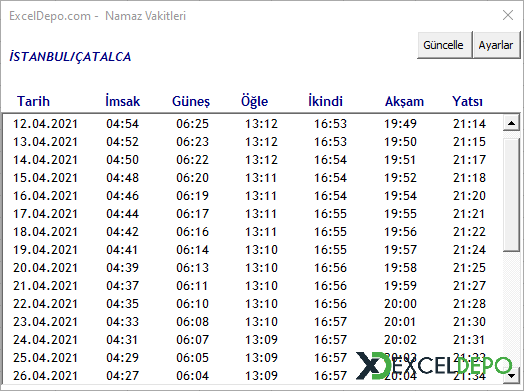Click the Öğle column header
This screenshot has height=391, width=524.
[x=255, y=101]
